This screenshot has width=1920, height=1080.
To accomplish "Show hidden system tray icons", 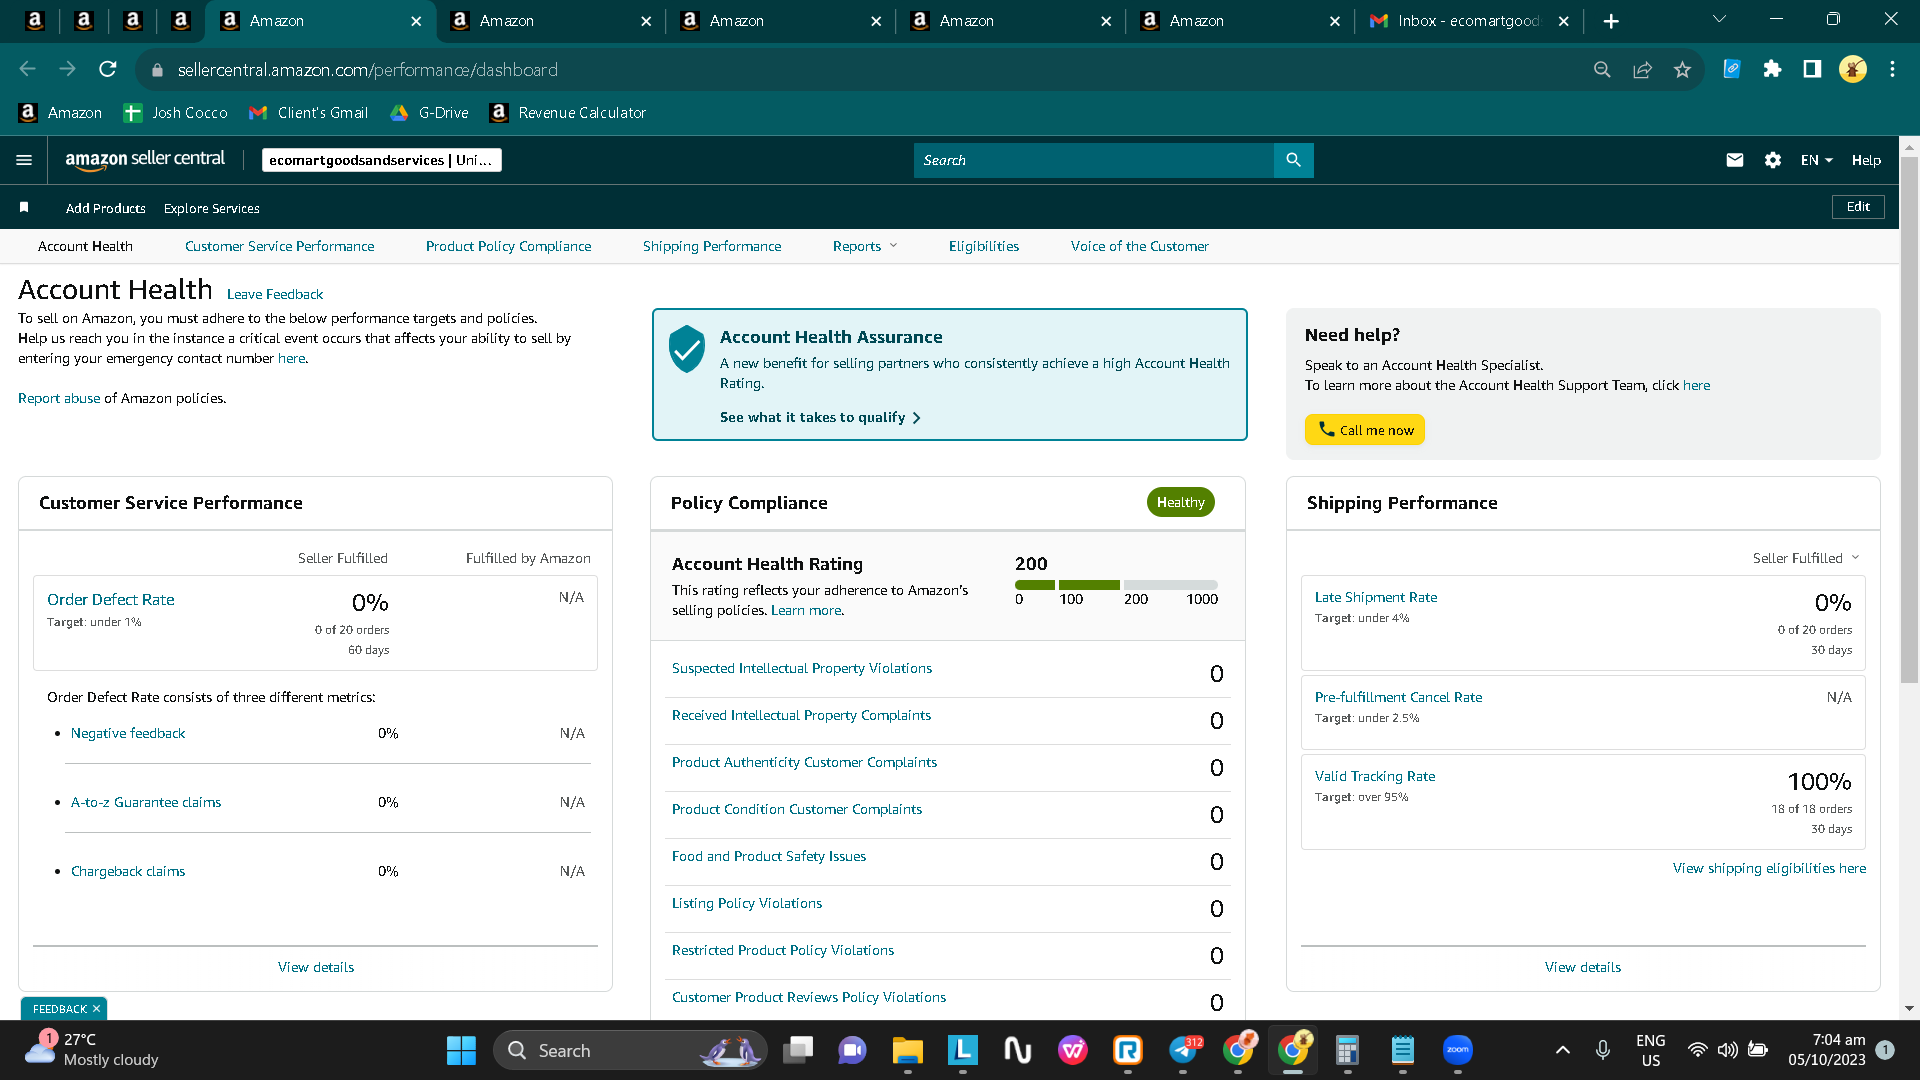I will (x=1562, y=1050).
